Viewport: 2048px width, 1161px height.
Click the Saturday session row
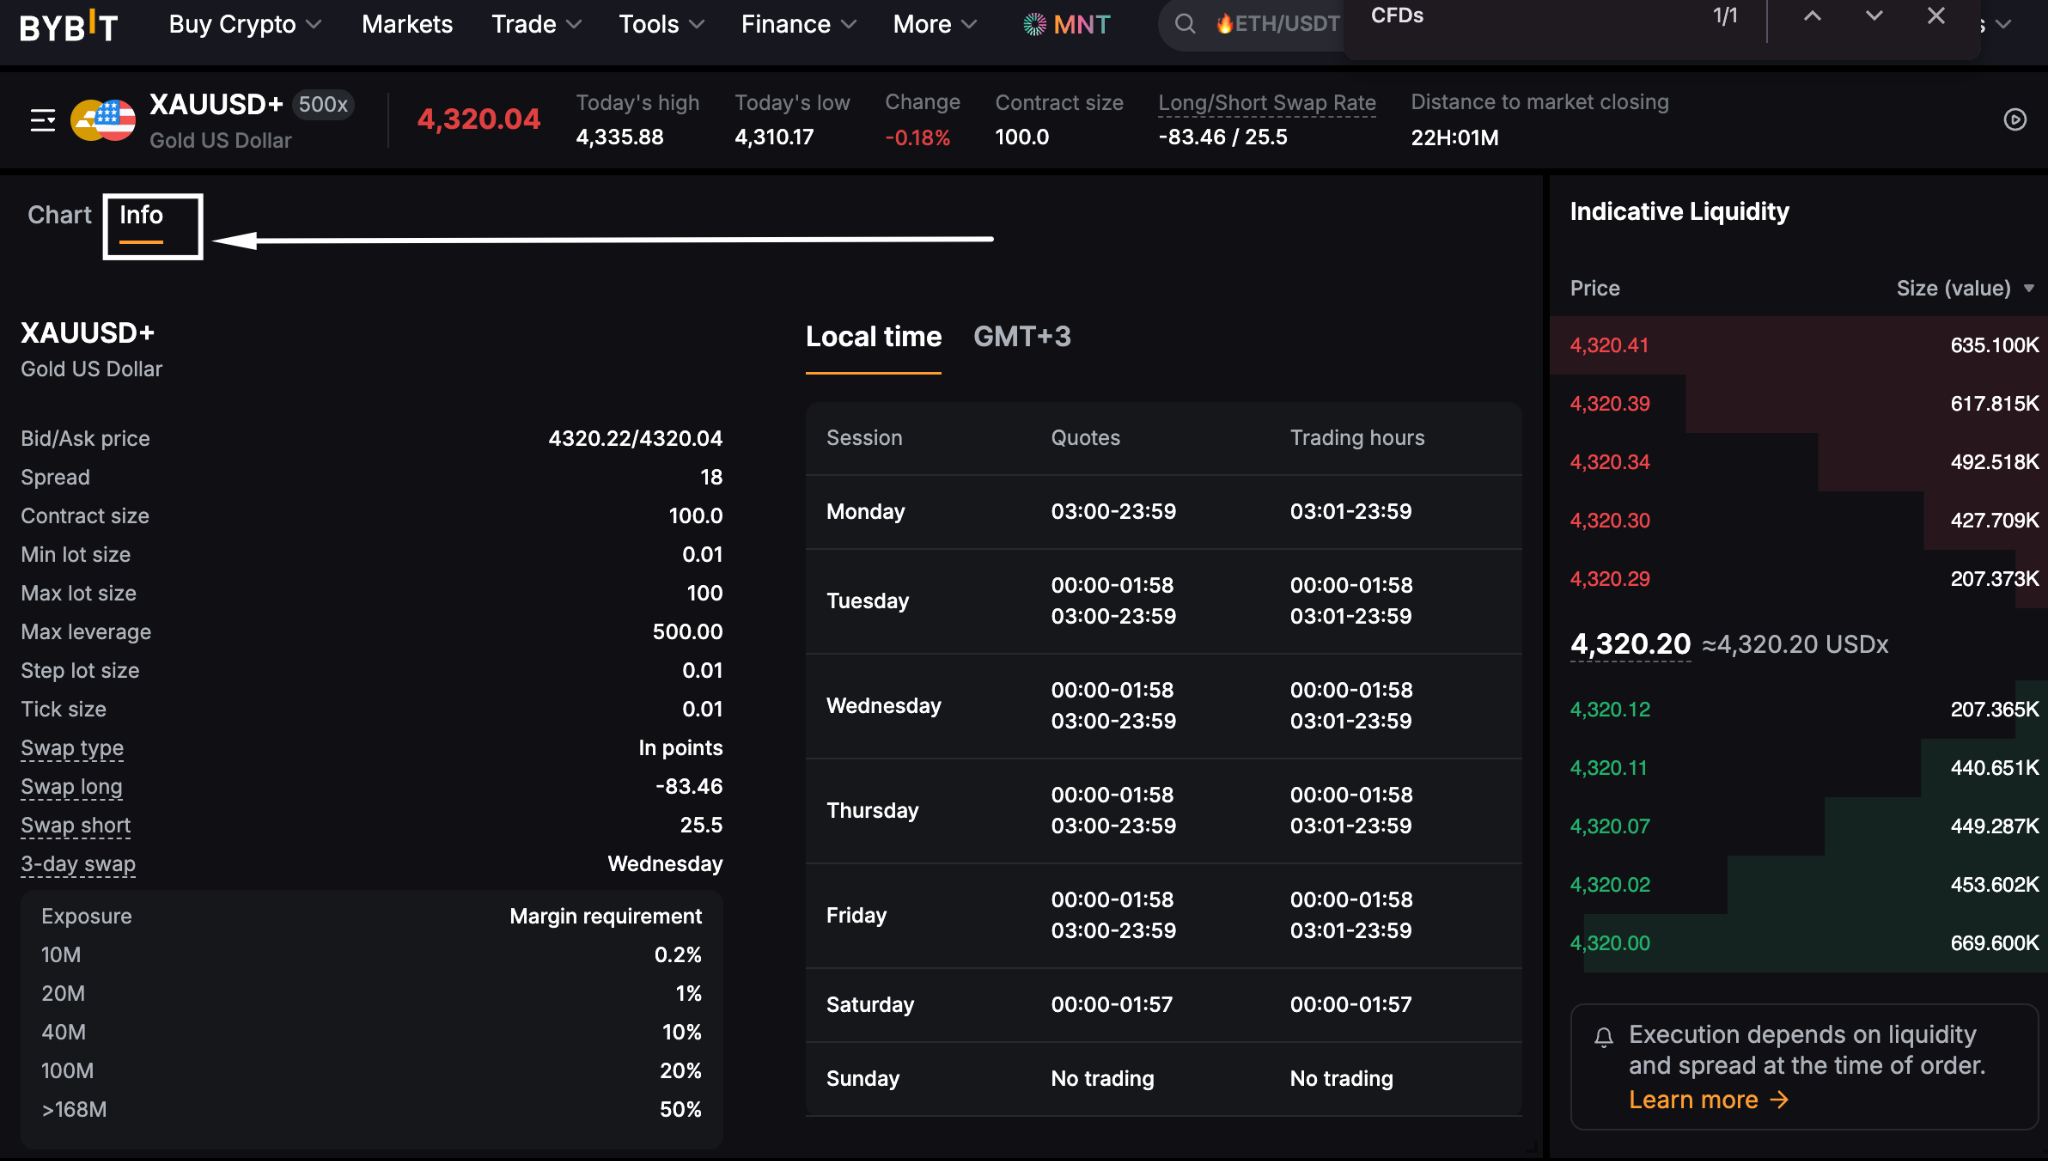(x=1164, y=1005)
